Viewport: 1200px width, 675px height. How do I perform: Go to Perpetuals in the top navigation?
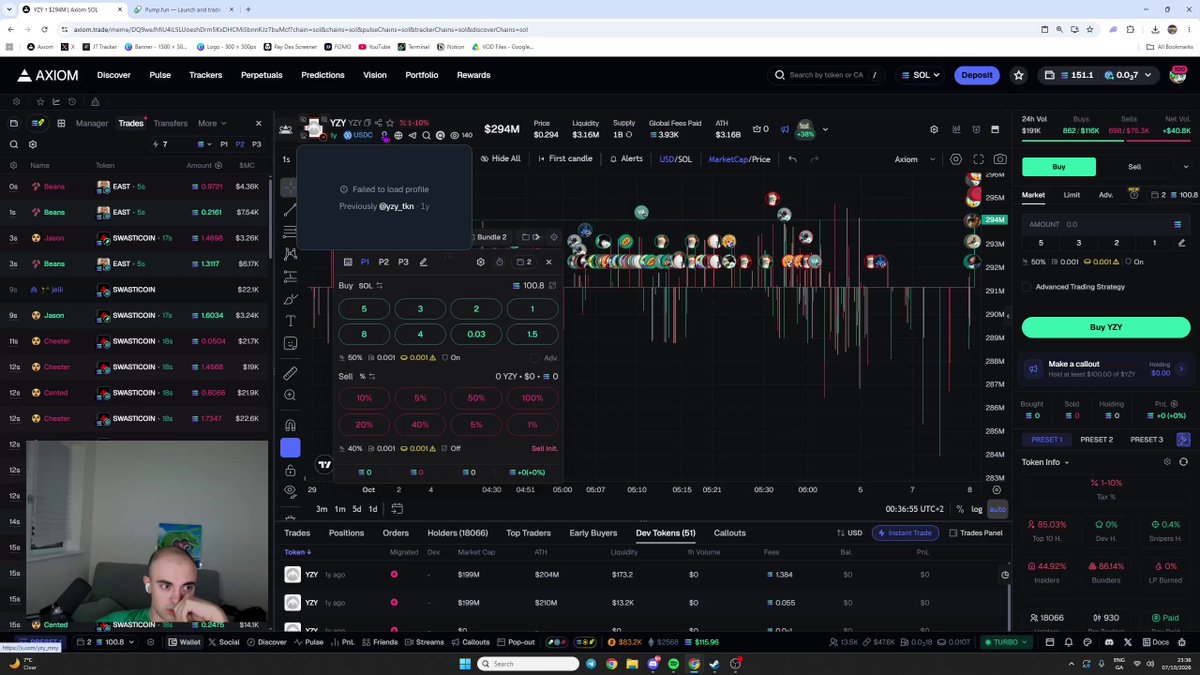[x=261, y=75]
